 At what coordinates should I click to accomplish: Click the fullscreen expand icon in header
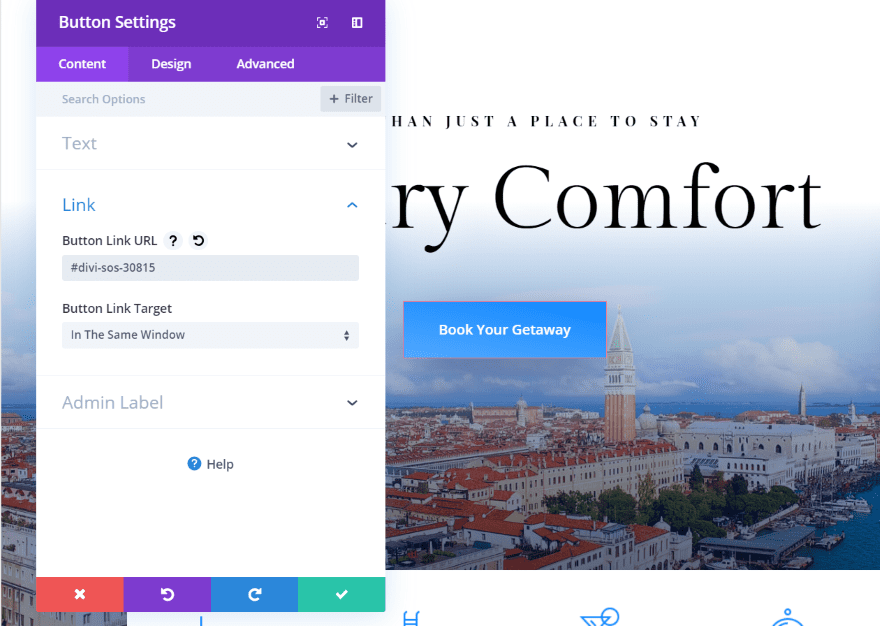pos(322,22)
